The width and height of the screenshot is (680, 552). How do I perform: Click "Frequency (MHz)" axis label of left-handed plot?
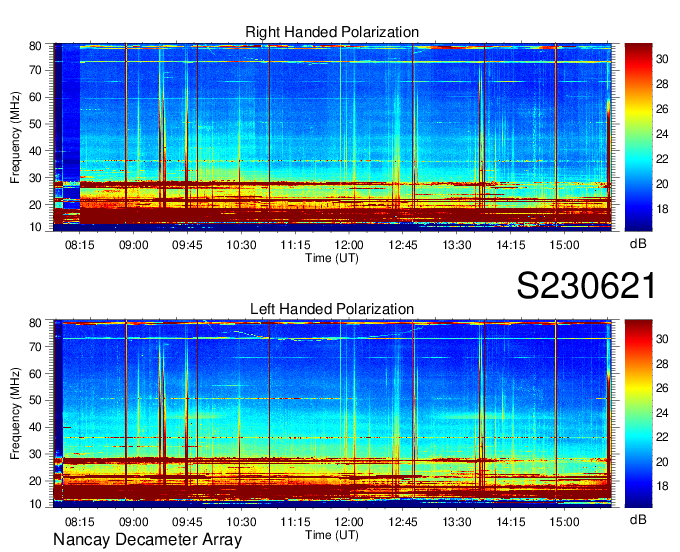[15, 414]
